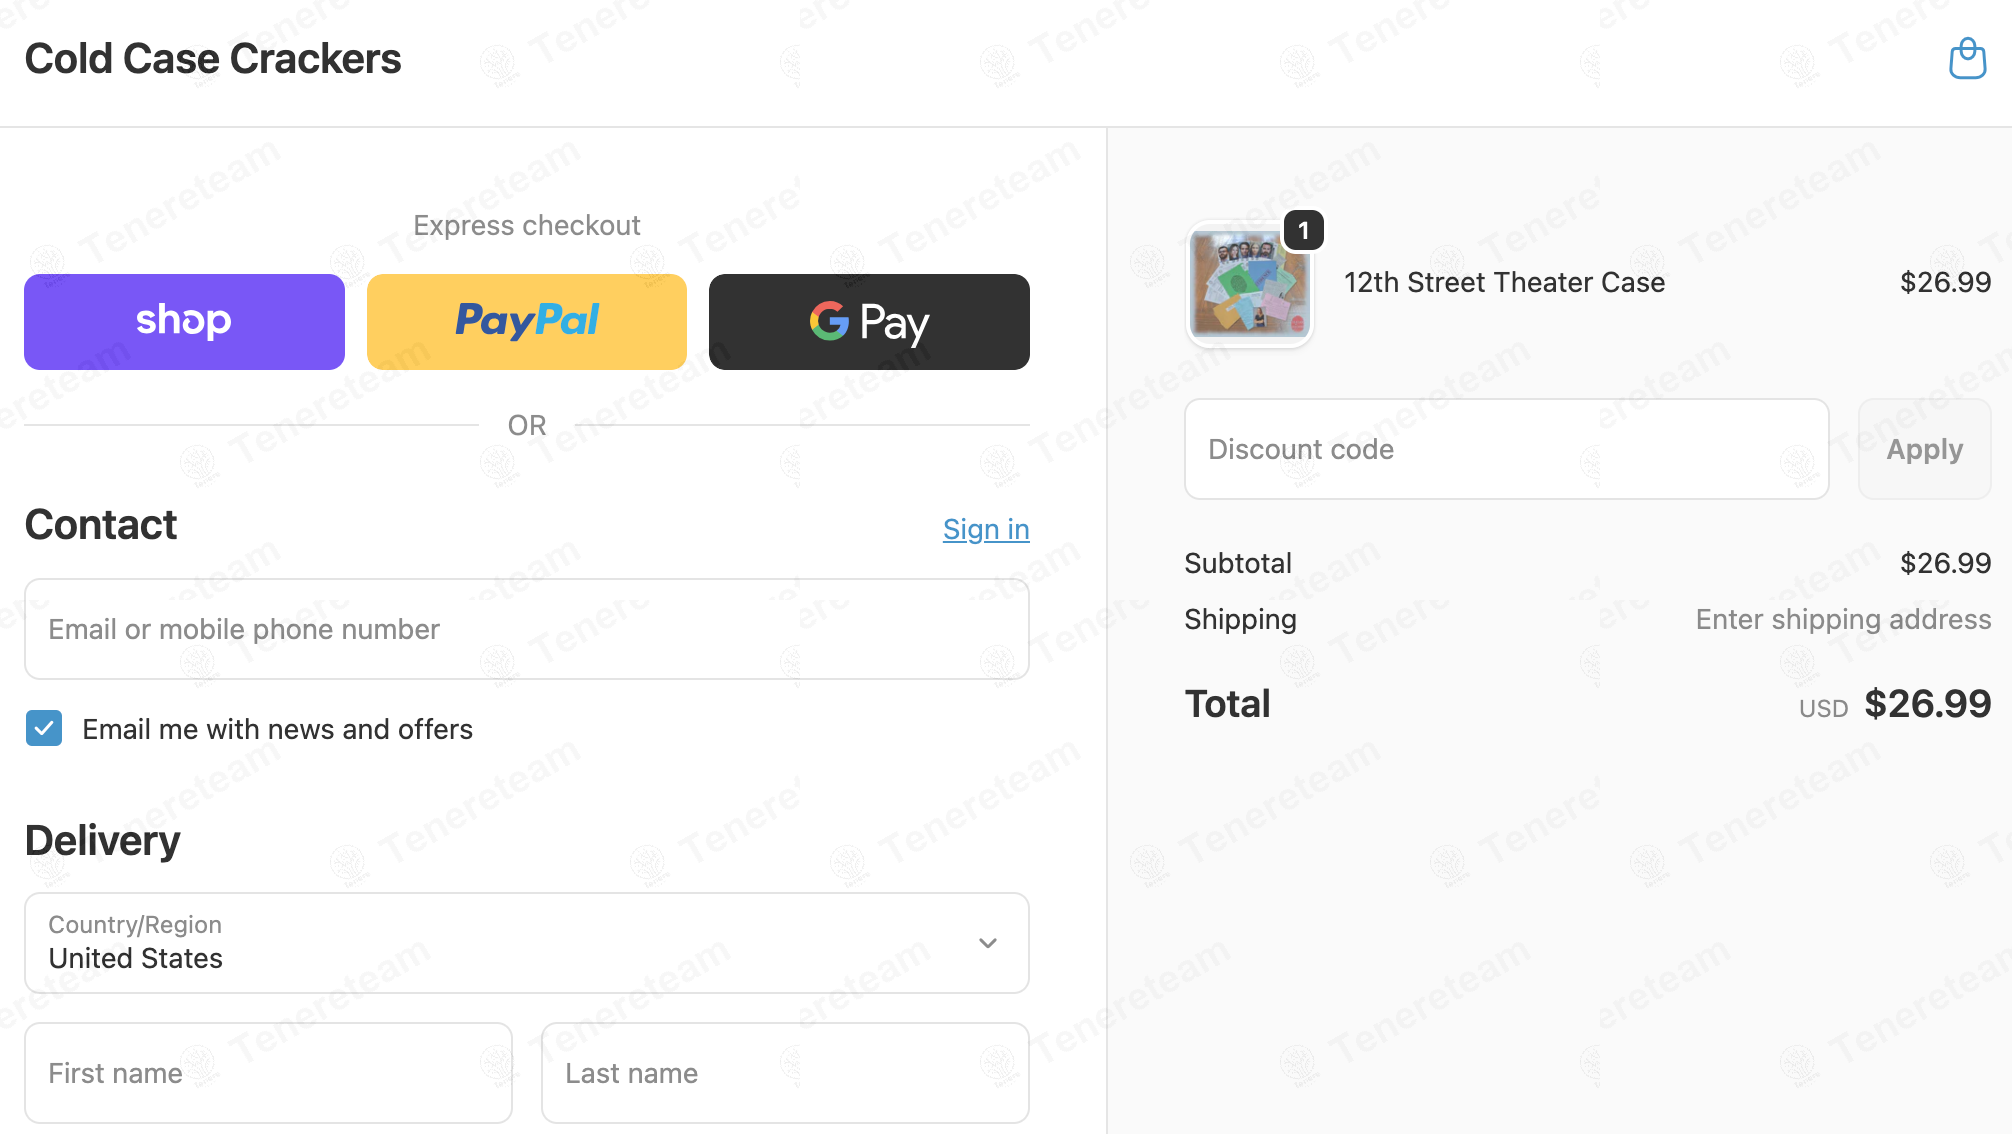Pay with Shop Pay express button
The height and width of the screenshot is (1134, 2012).
pyautogui.click(x=184, y=322)
